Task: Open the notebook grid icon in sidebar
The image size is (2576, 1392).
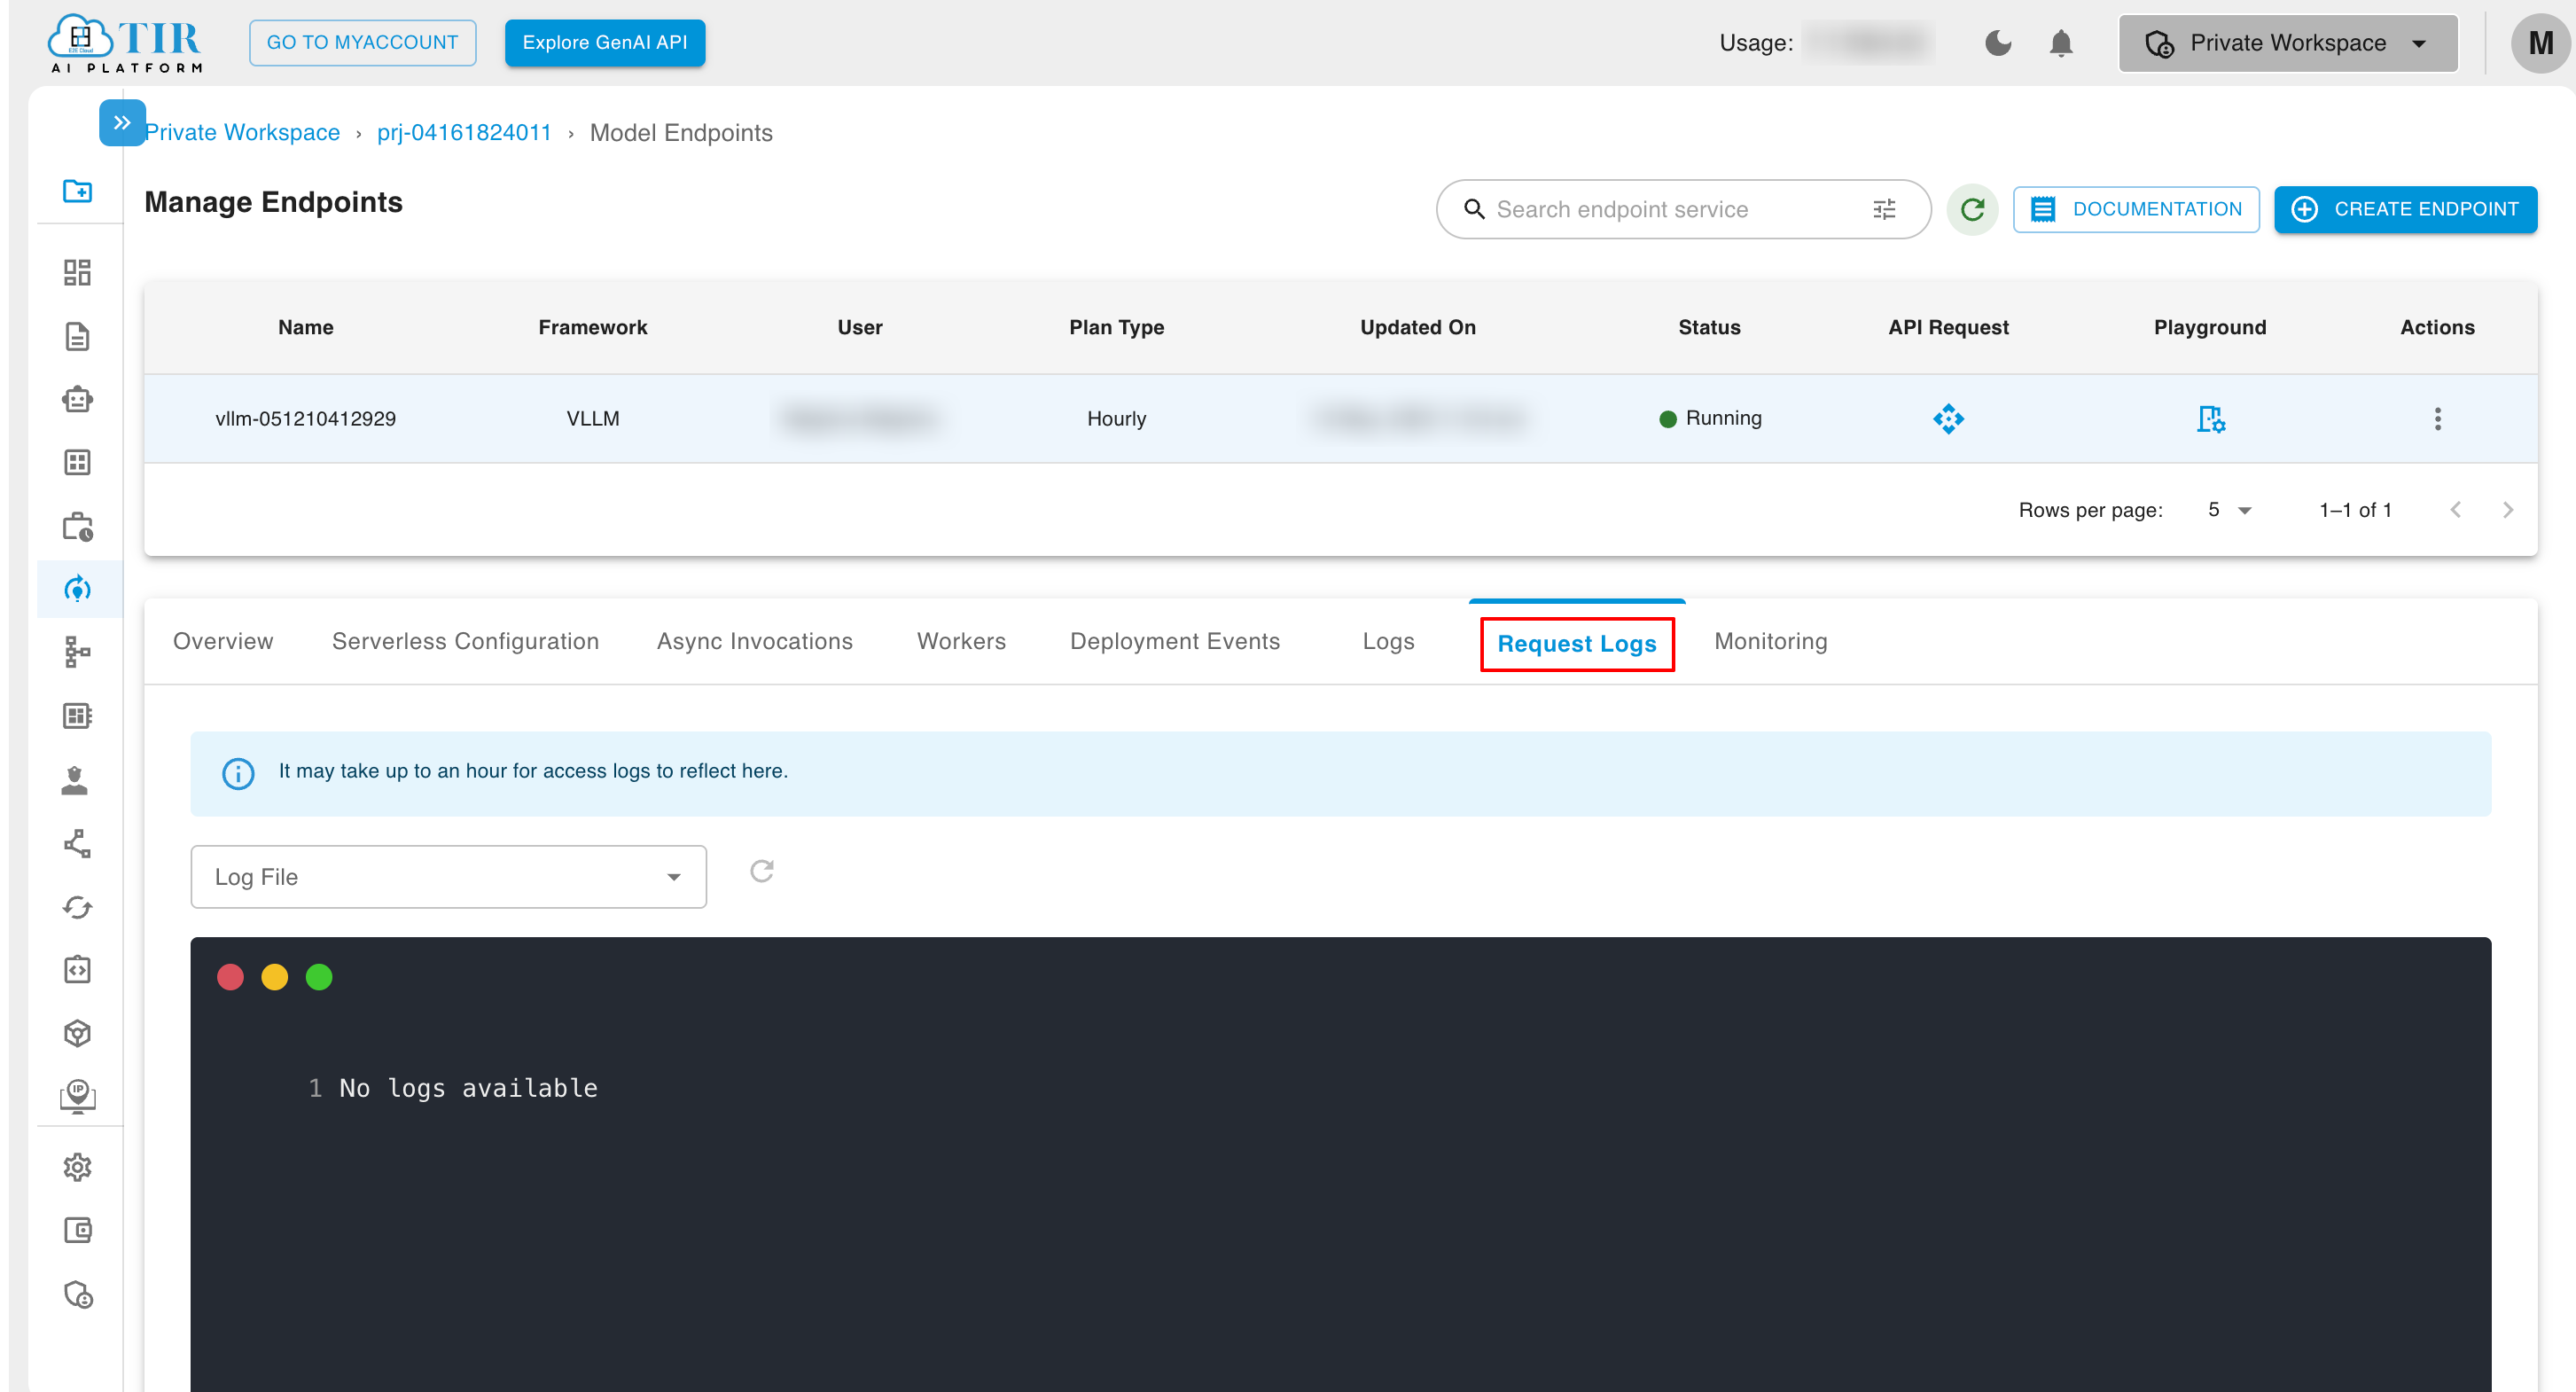Action: pyautogui.click(x=77, y=716)
